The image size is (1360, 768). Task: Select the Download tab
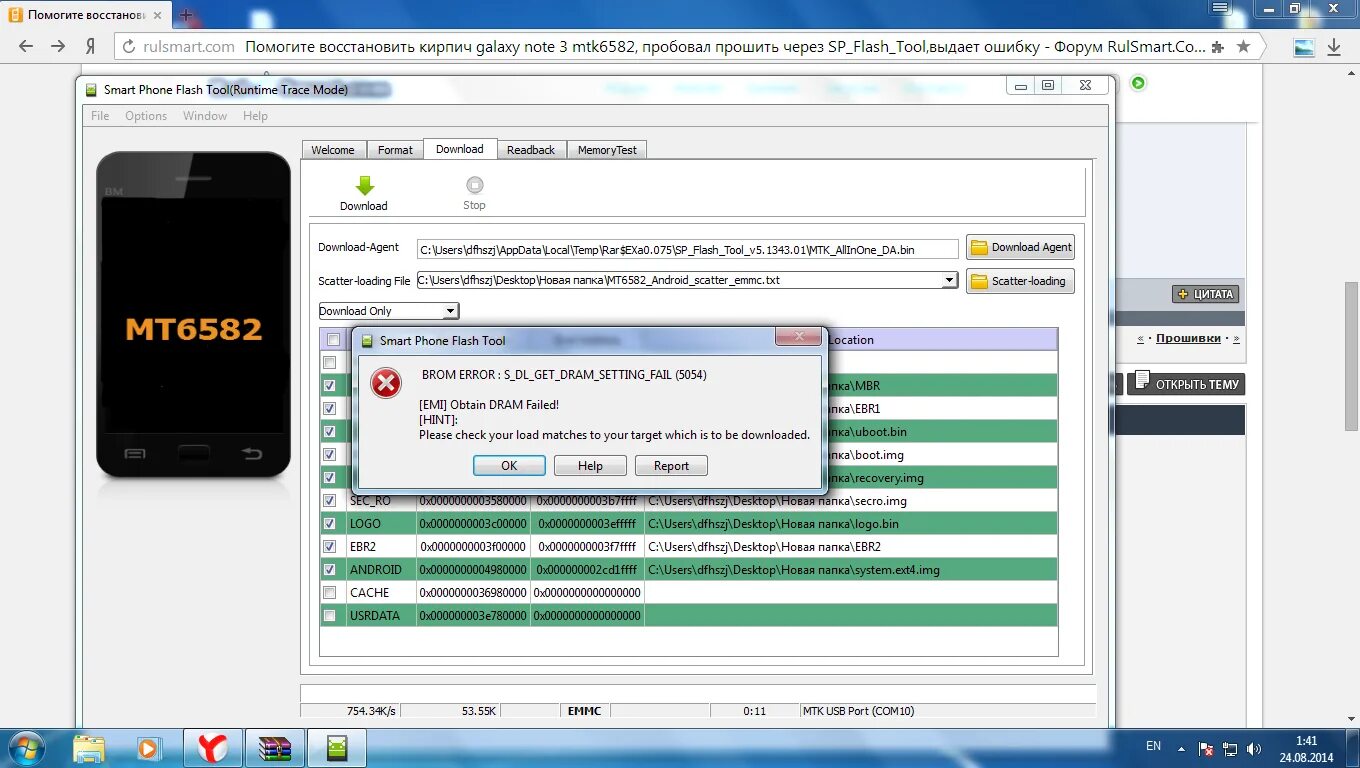click(x=460, y=149)
